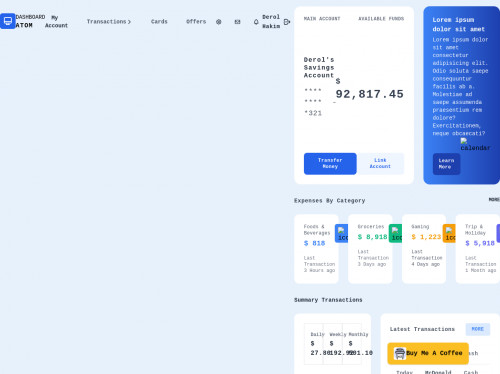
Task: Click the calendar image in the promo card
Action: (475, 145)
